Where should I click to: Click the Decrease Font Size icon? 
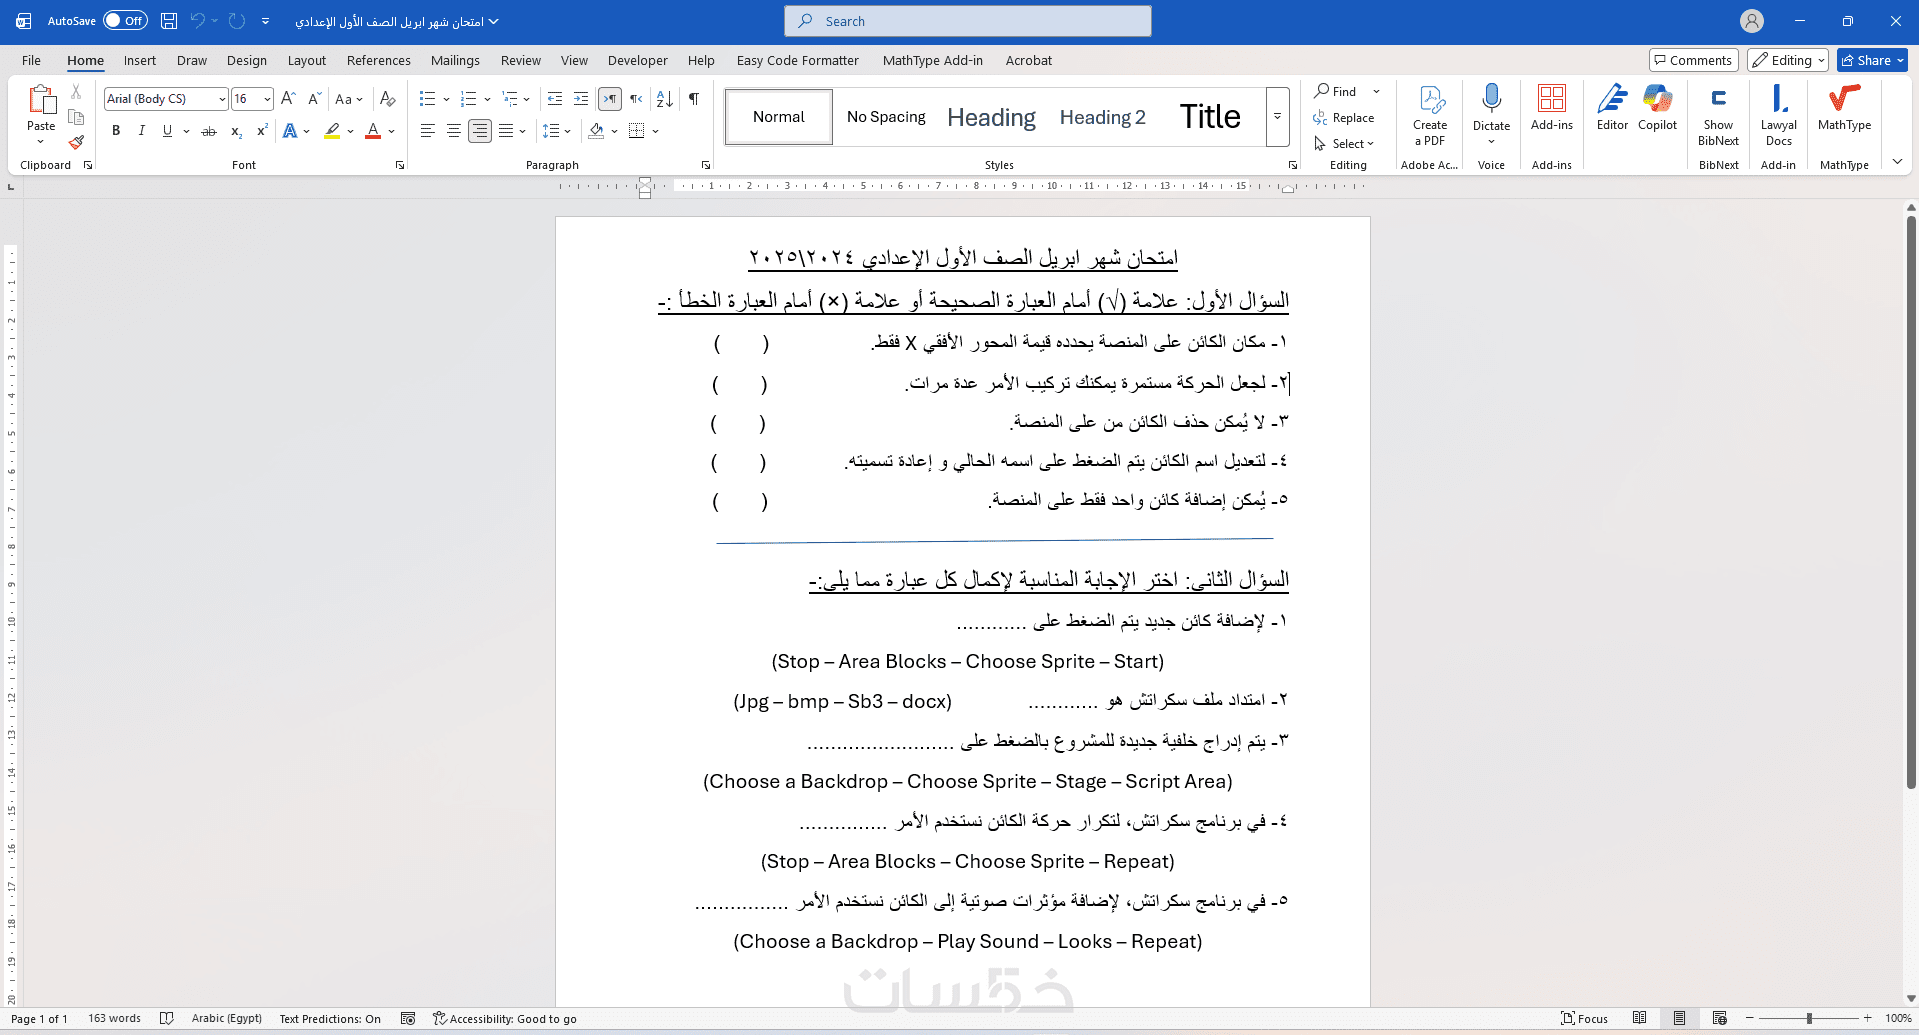coord(314,99)
